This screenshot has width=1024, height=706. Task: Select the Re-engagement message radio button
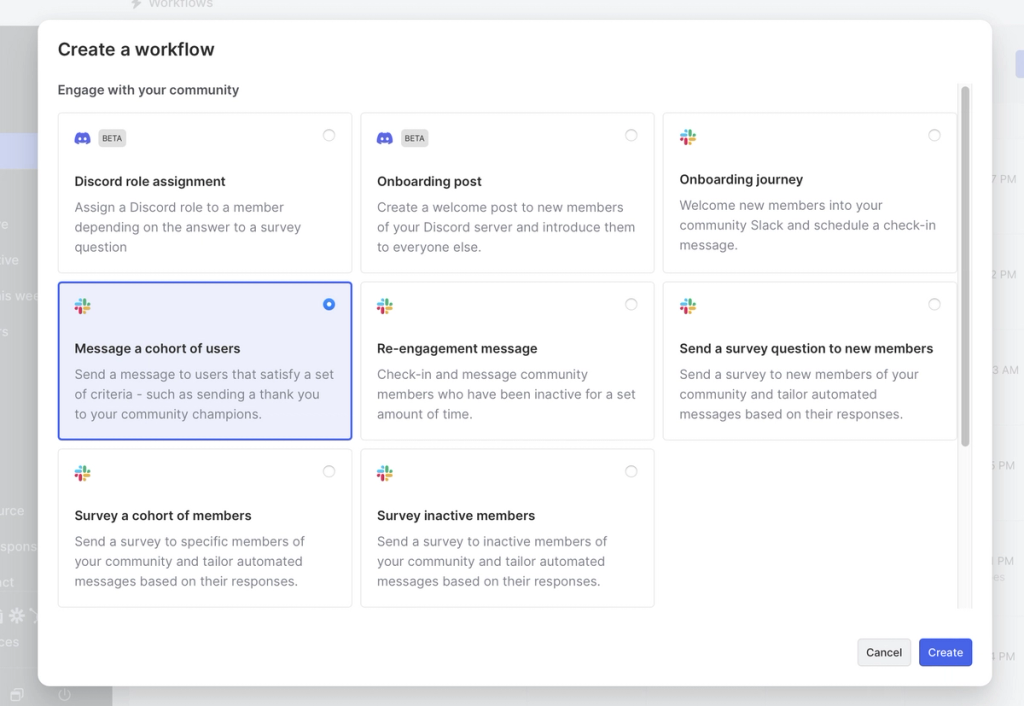[631, 304]
